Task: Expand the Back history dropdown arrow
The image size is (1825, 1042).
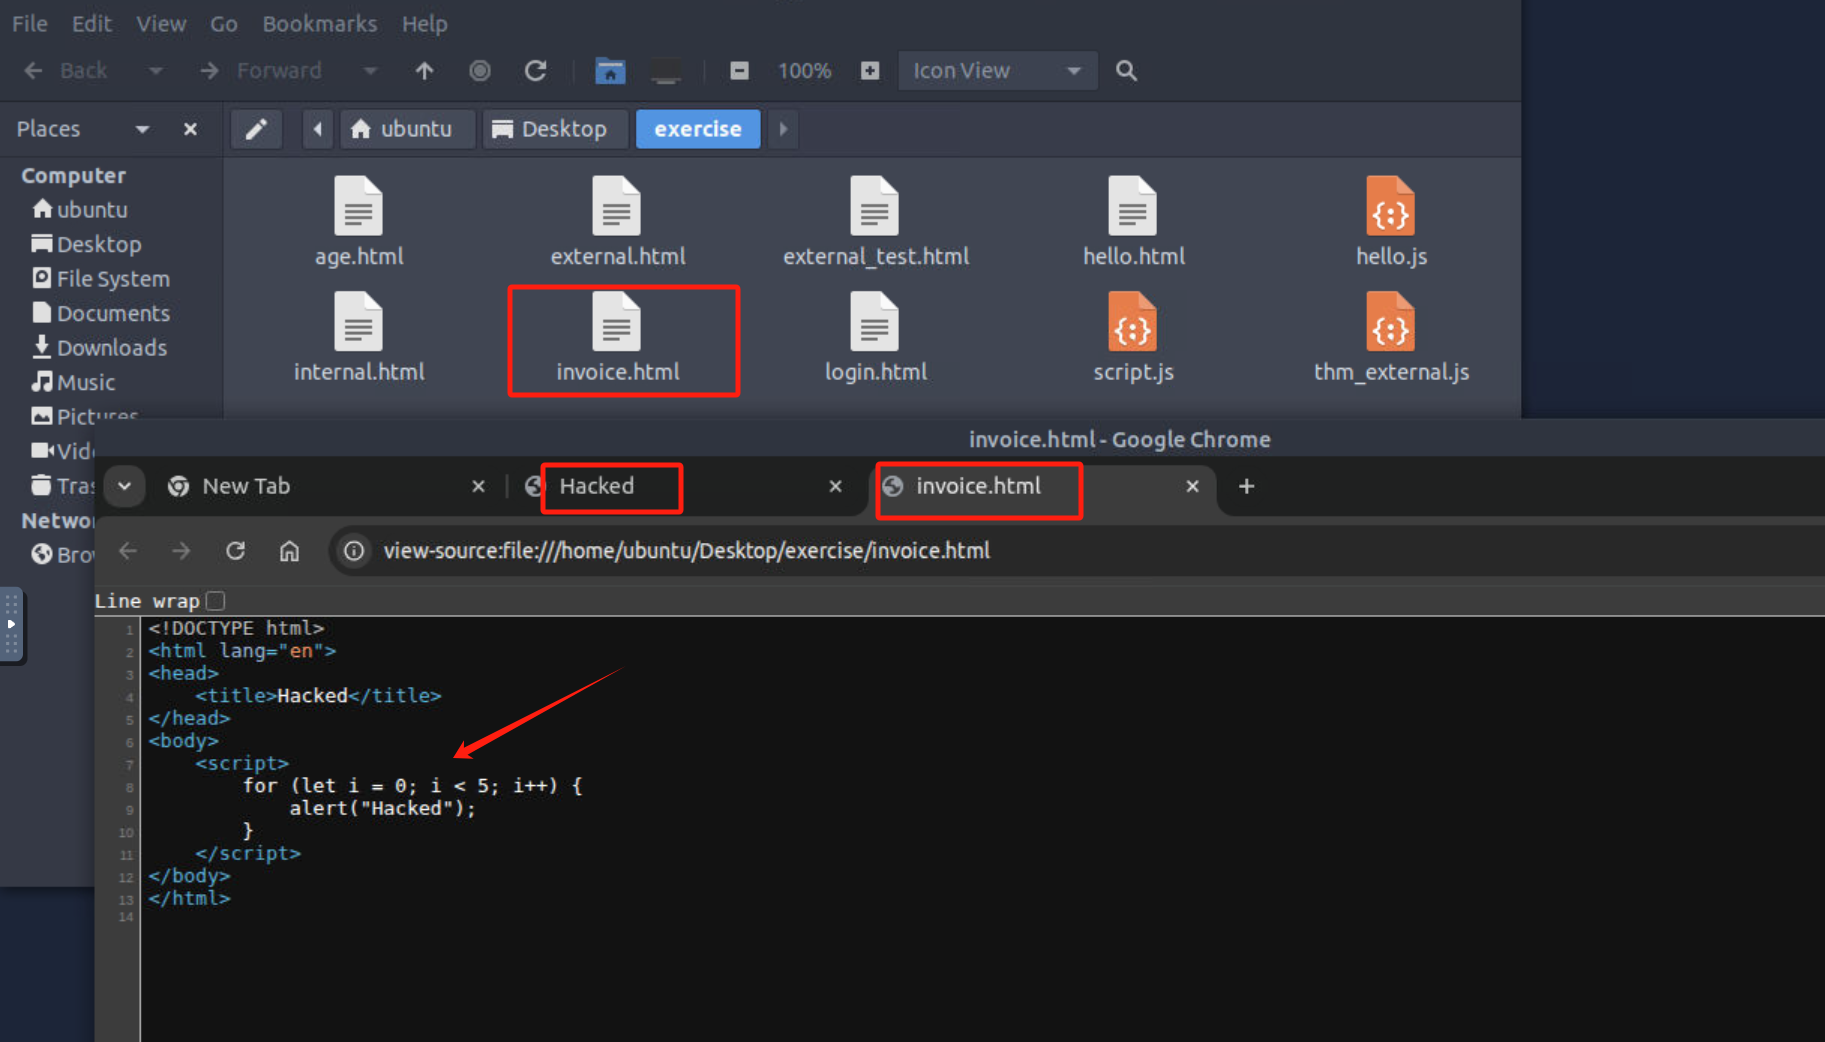Action: click(155, 71)
